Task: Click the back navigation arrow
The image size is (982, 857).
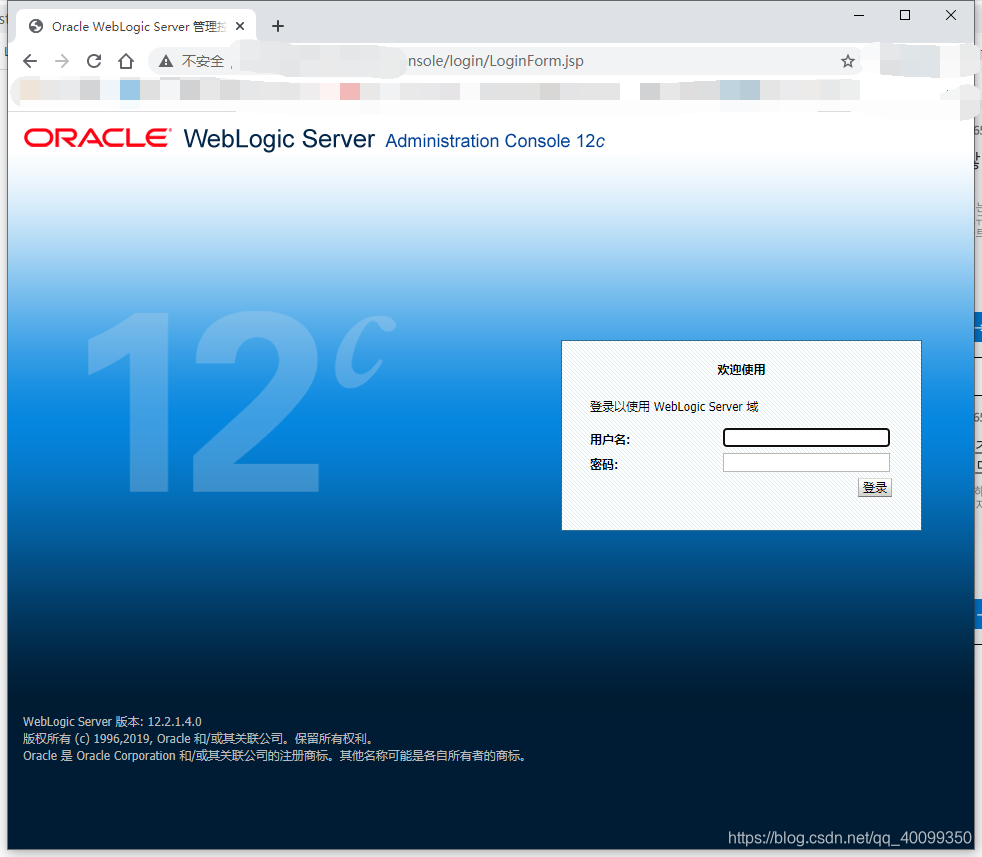Action: (30, 61)
